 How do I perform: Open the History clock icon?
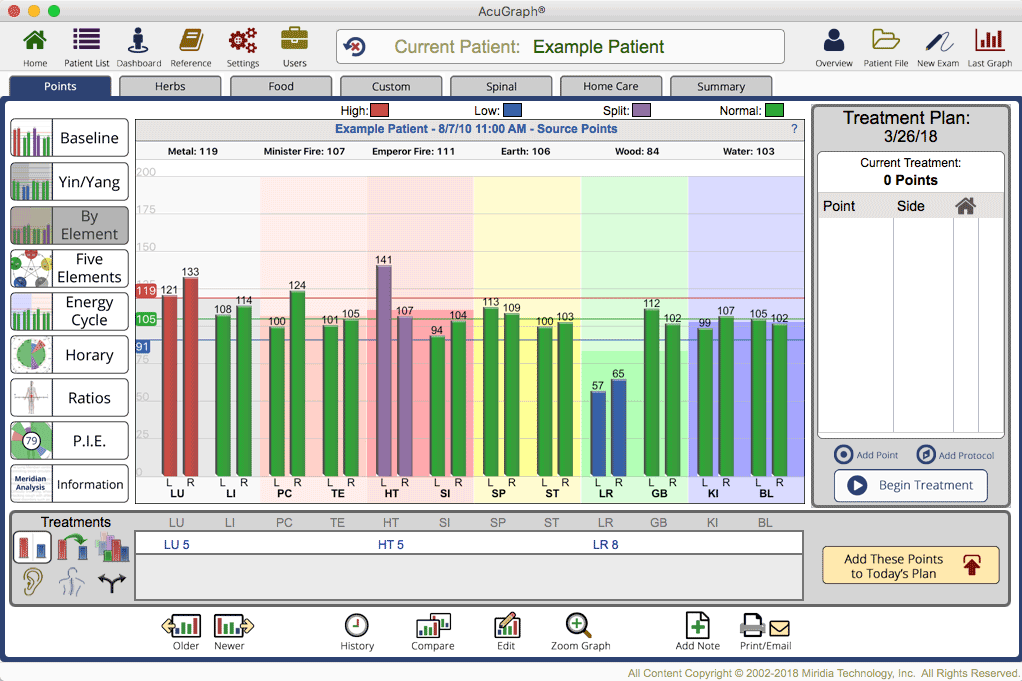[357, 626]
